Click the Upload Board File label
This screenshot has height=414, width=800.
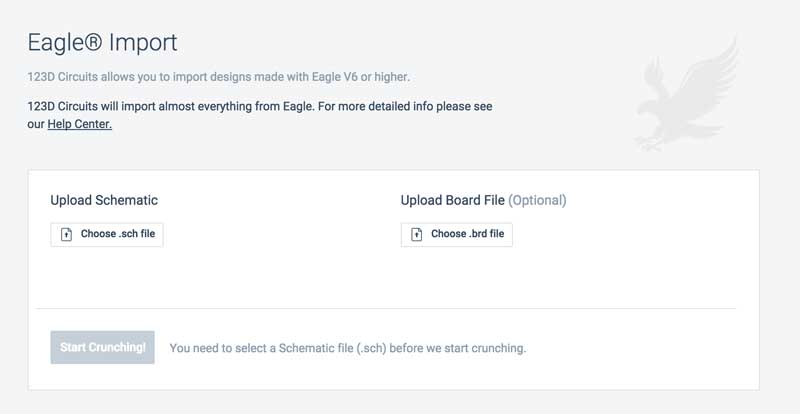coord(453,200)
